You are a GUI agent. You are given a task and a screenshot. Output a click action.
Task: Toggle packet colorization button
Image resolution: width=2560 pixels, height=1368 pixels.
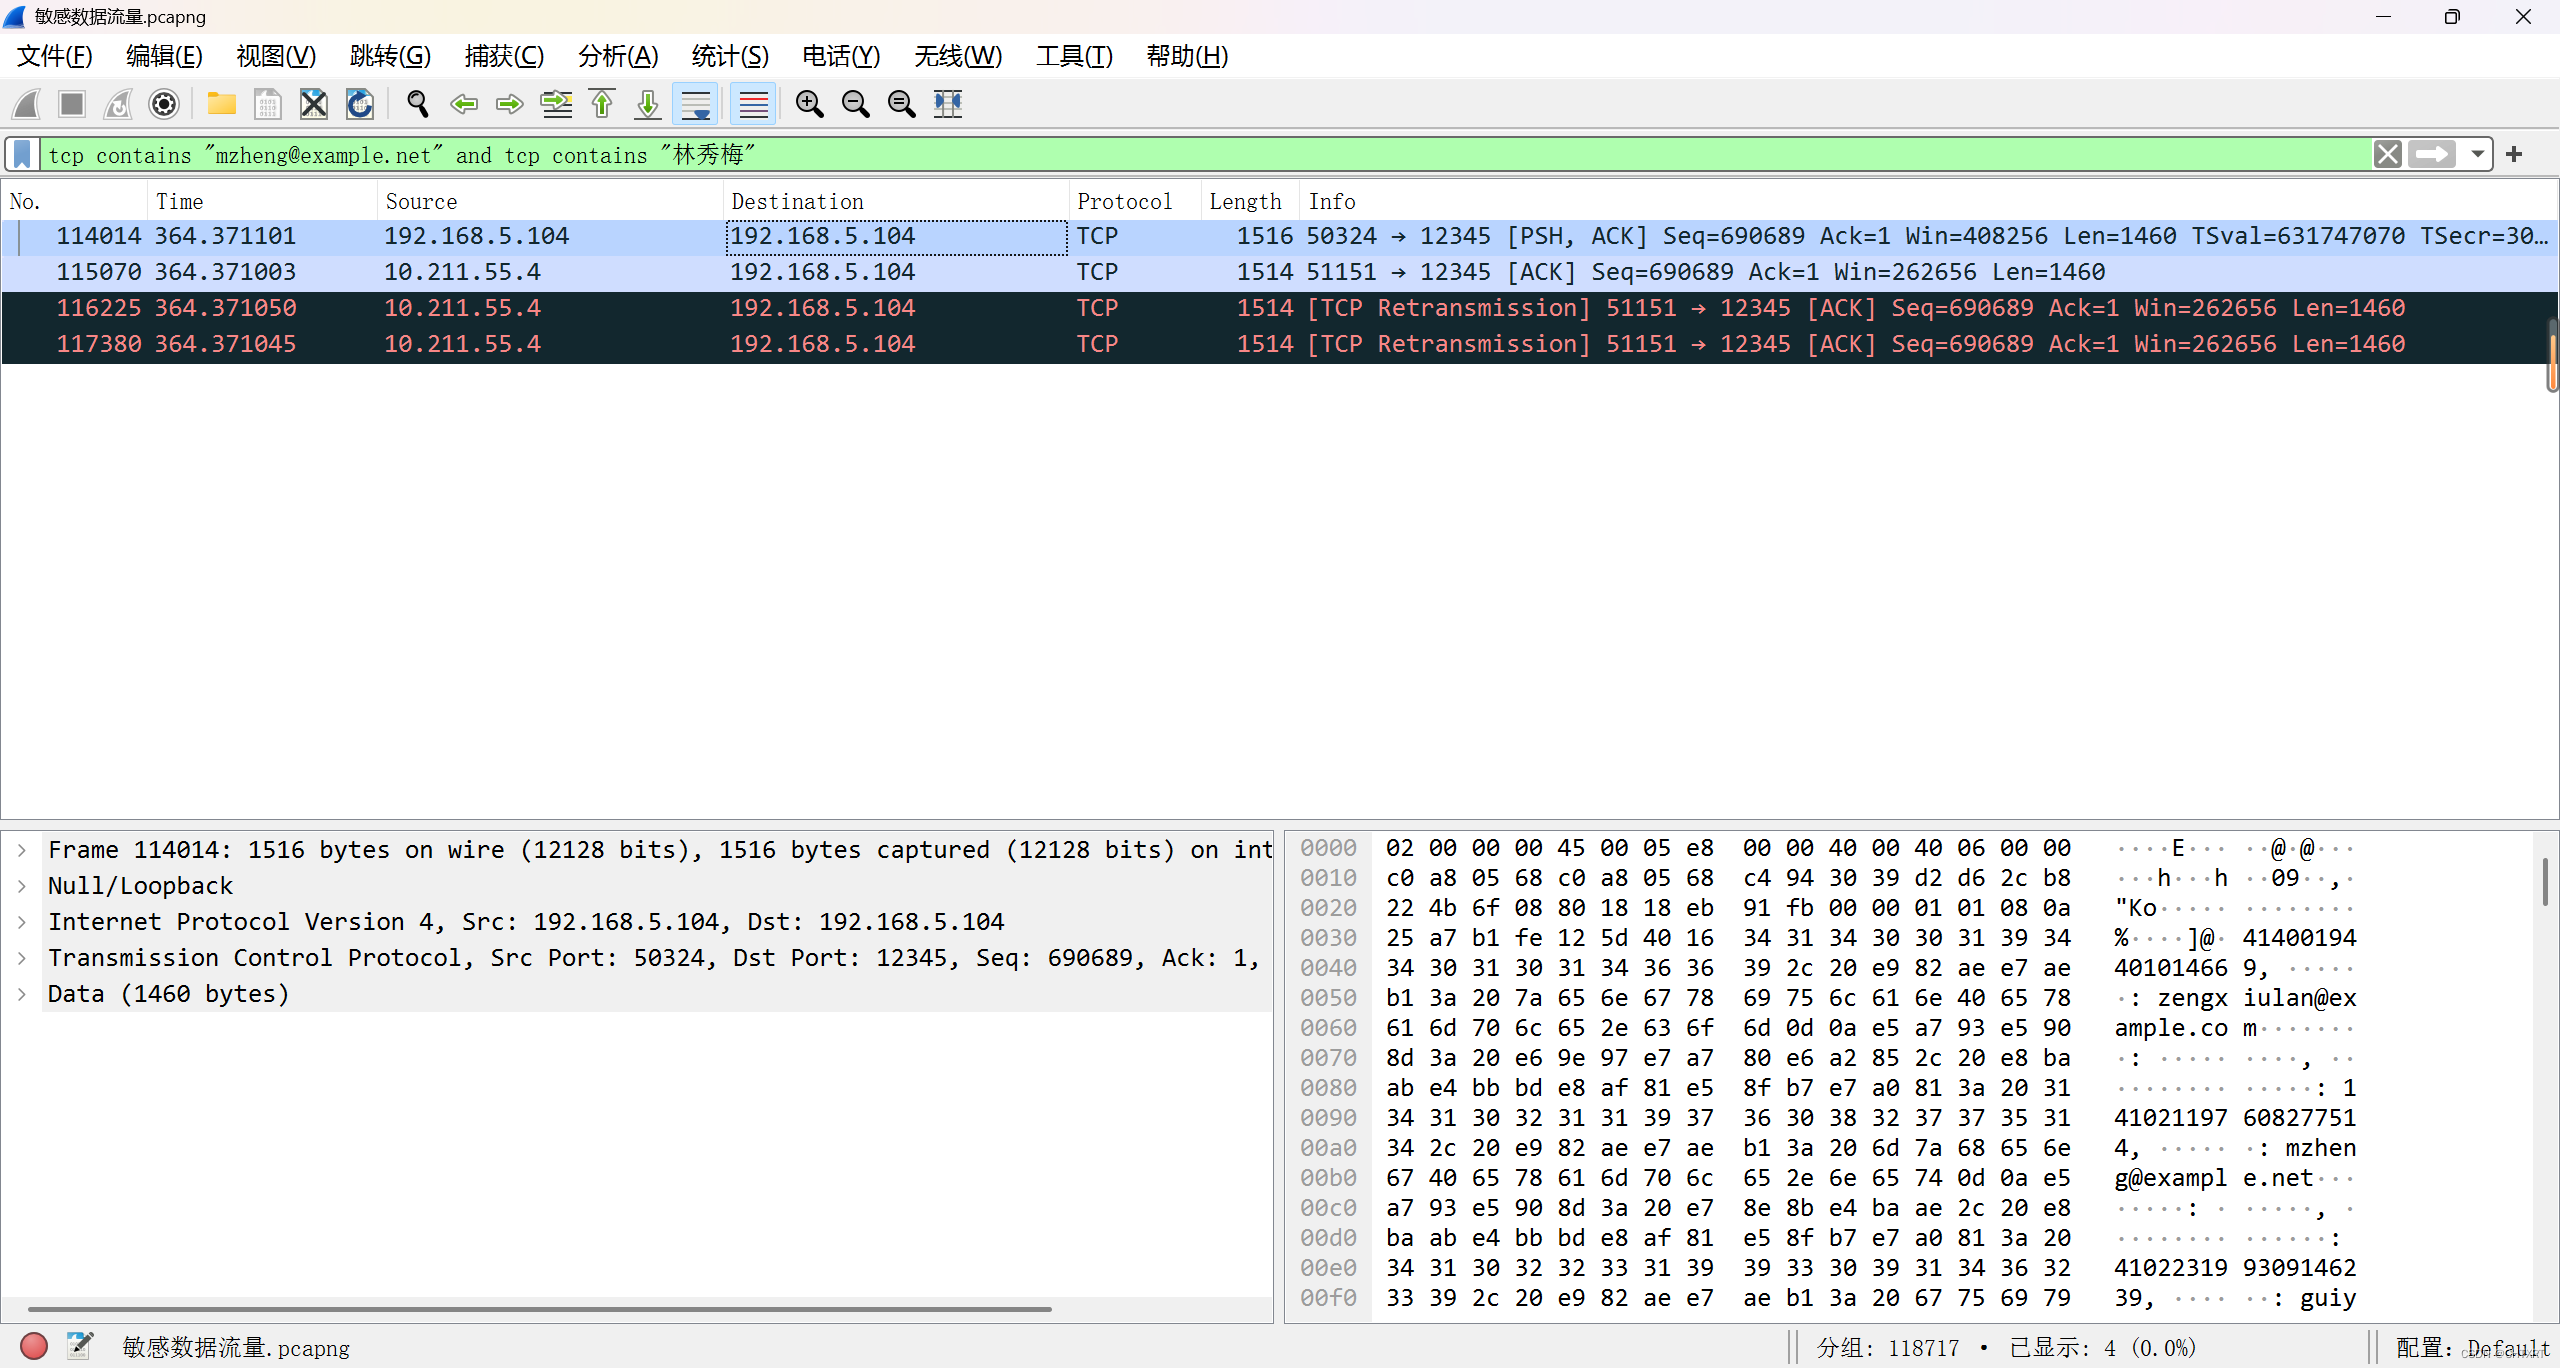tap(753, 104)
